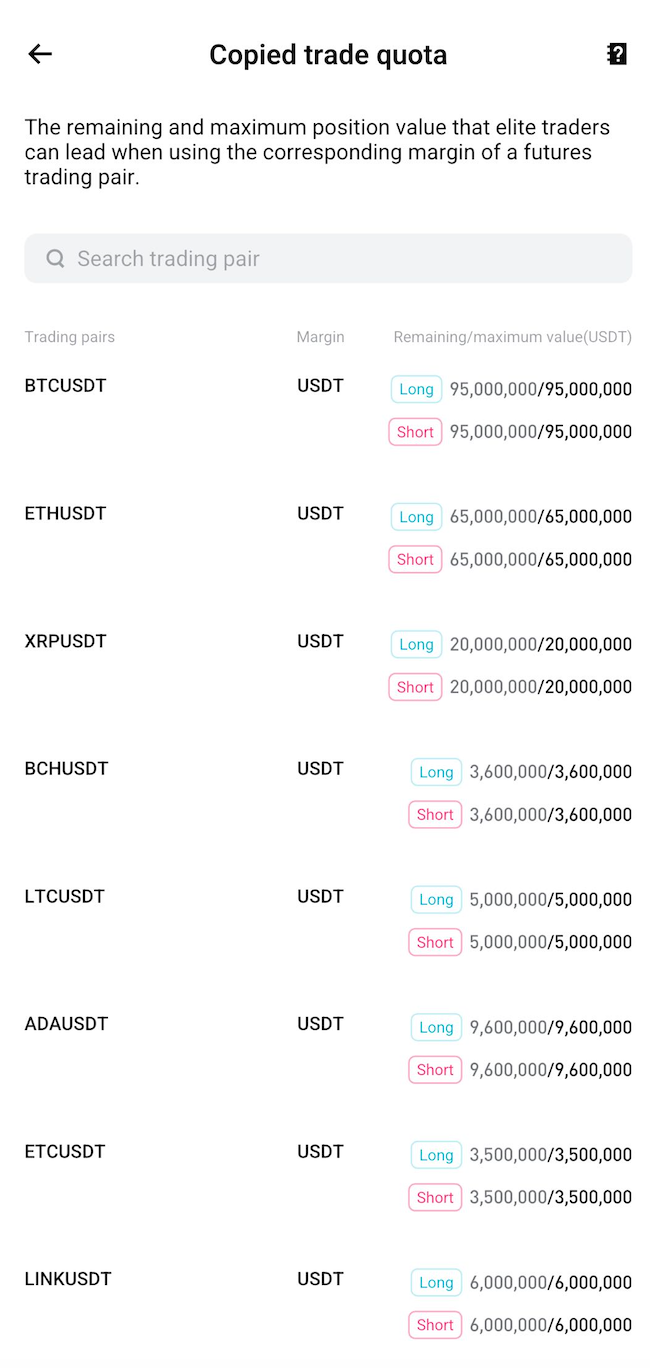
Task: Open the BCHUSDT pair row
Action: [x=65, y=769]
